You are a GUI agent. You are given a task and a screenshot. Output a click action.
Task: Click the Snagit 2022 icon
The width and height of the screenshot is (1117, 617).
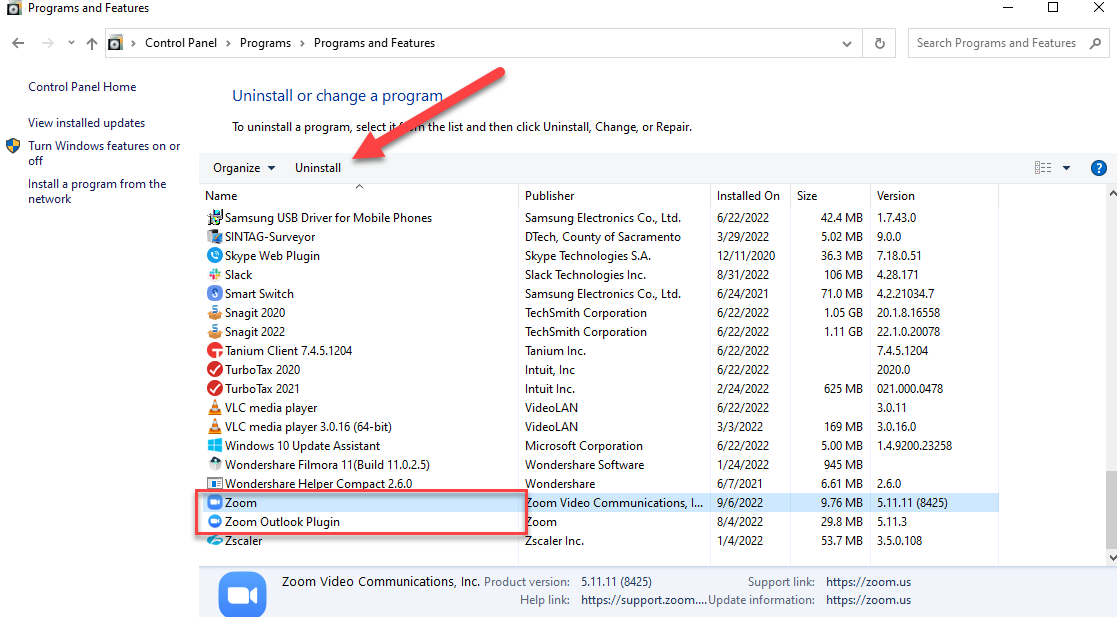click(x=214, y=331)
